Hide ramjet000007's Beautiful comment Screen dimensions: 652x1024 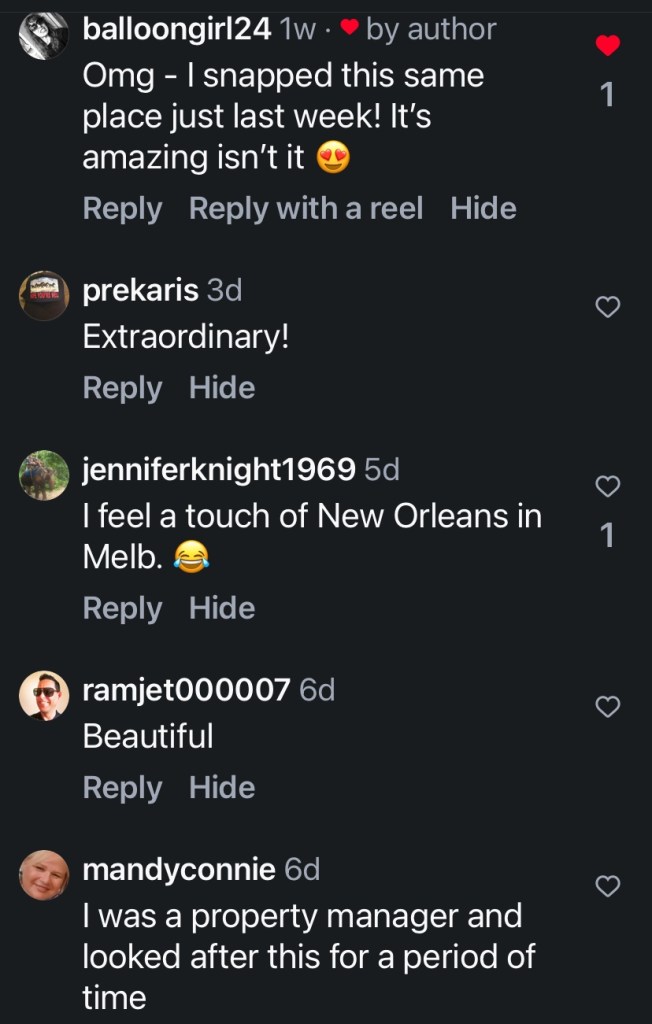222,788
